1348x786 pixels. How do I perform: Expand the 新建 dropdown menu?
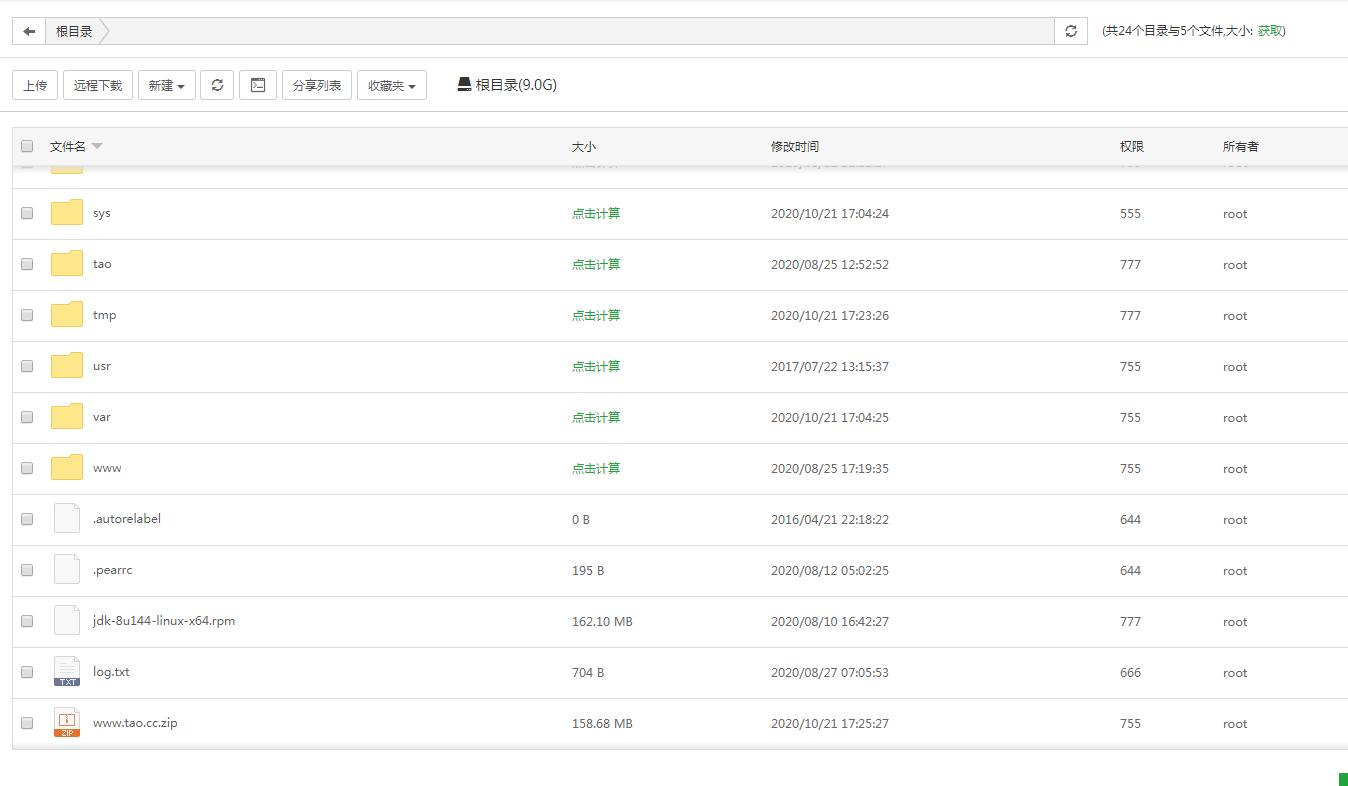click(166, 86)
